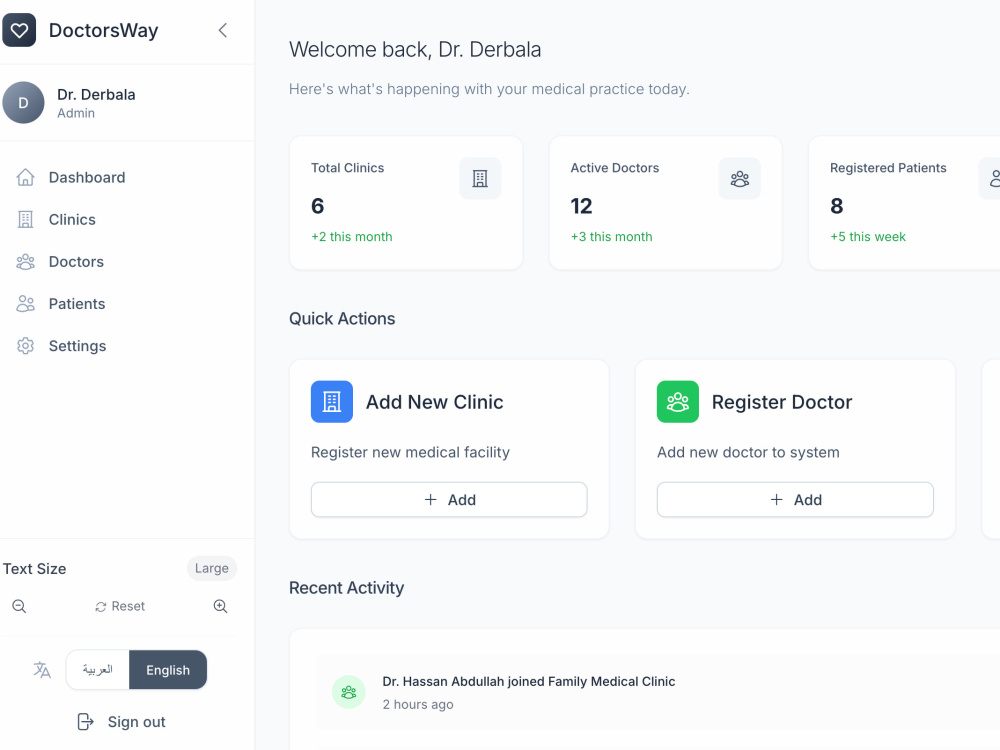Click the '+2 this month' text

pos(352,237)
